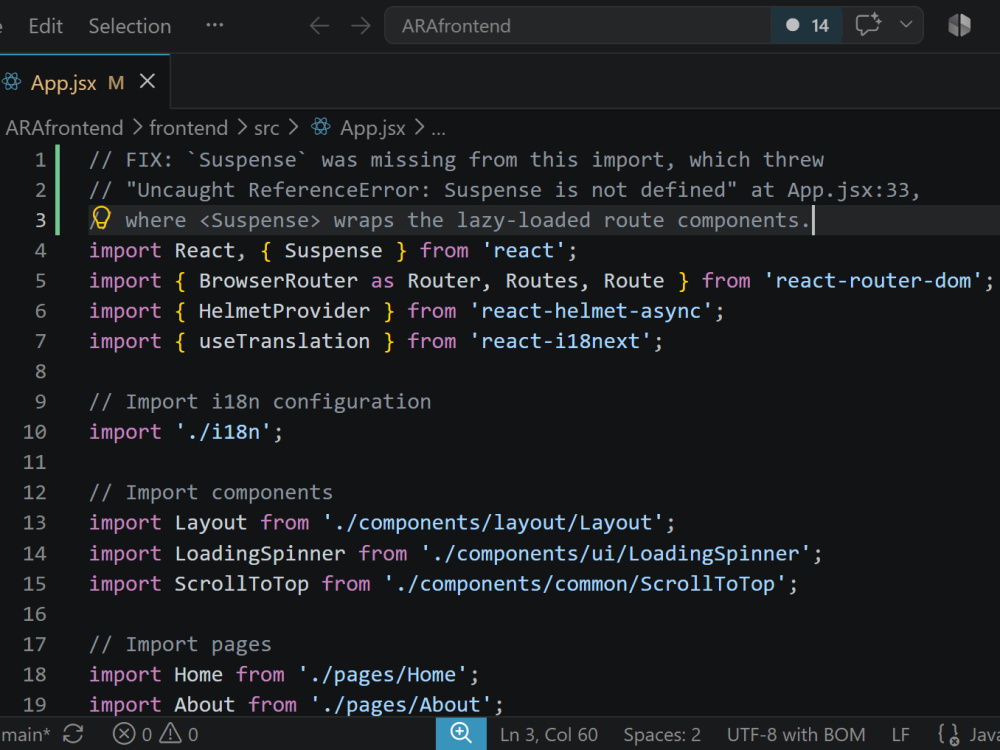This screenshot has width=1000, height=750.
Task: Click line number 10 in the gutter
Action: coord(35,432)
